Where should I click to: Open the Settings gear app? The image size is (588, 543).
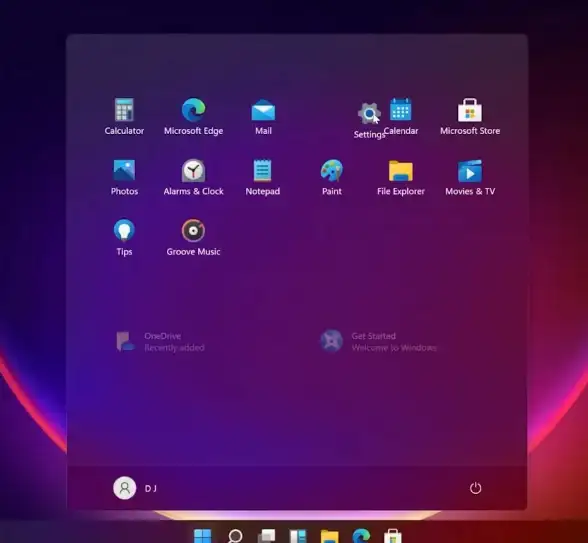pos(369,120)
